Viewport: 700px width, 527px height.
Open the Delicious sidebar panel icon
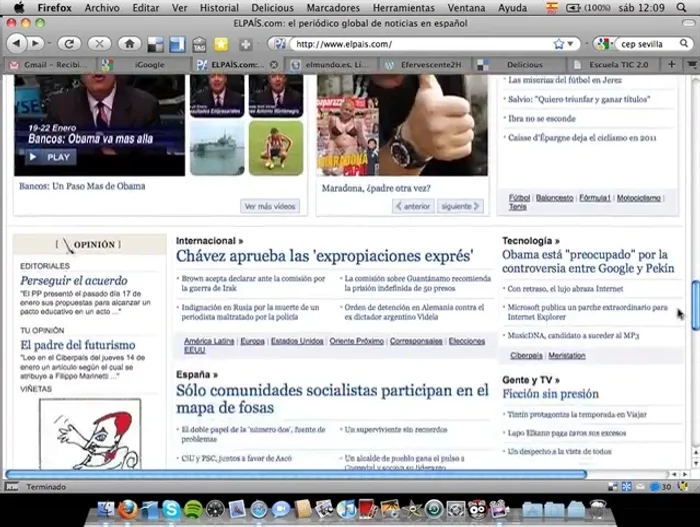(177, 44)
